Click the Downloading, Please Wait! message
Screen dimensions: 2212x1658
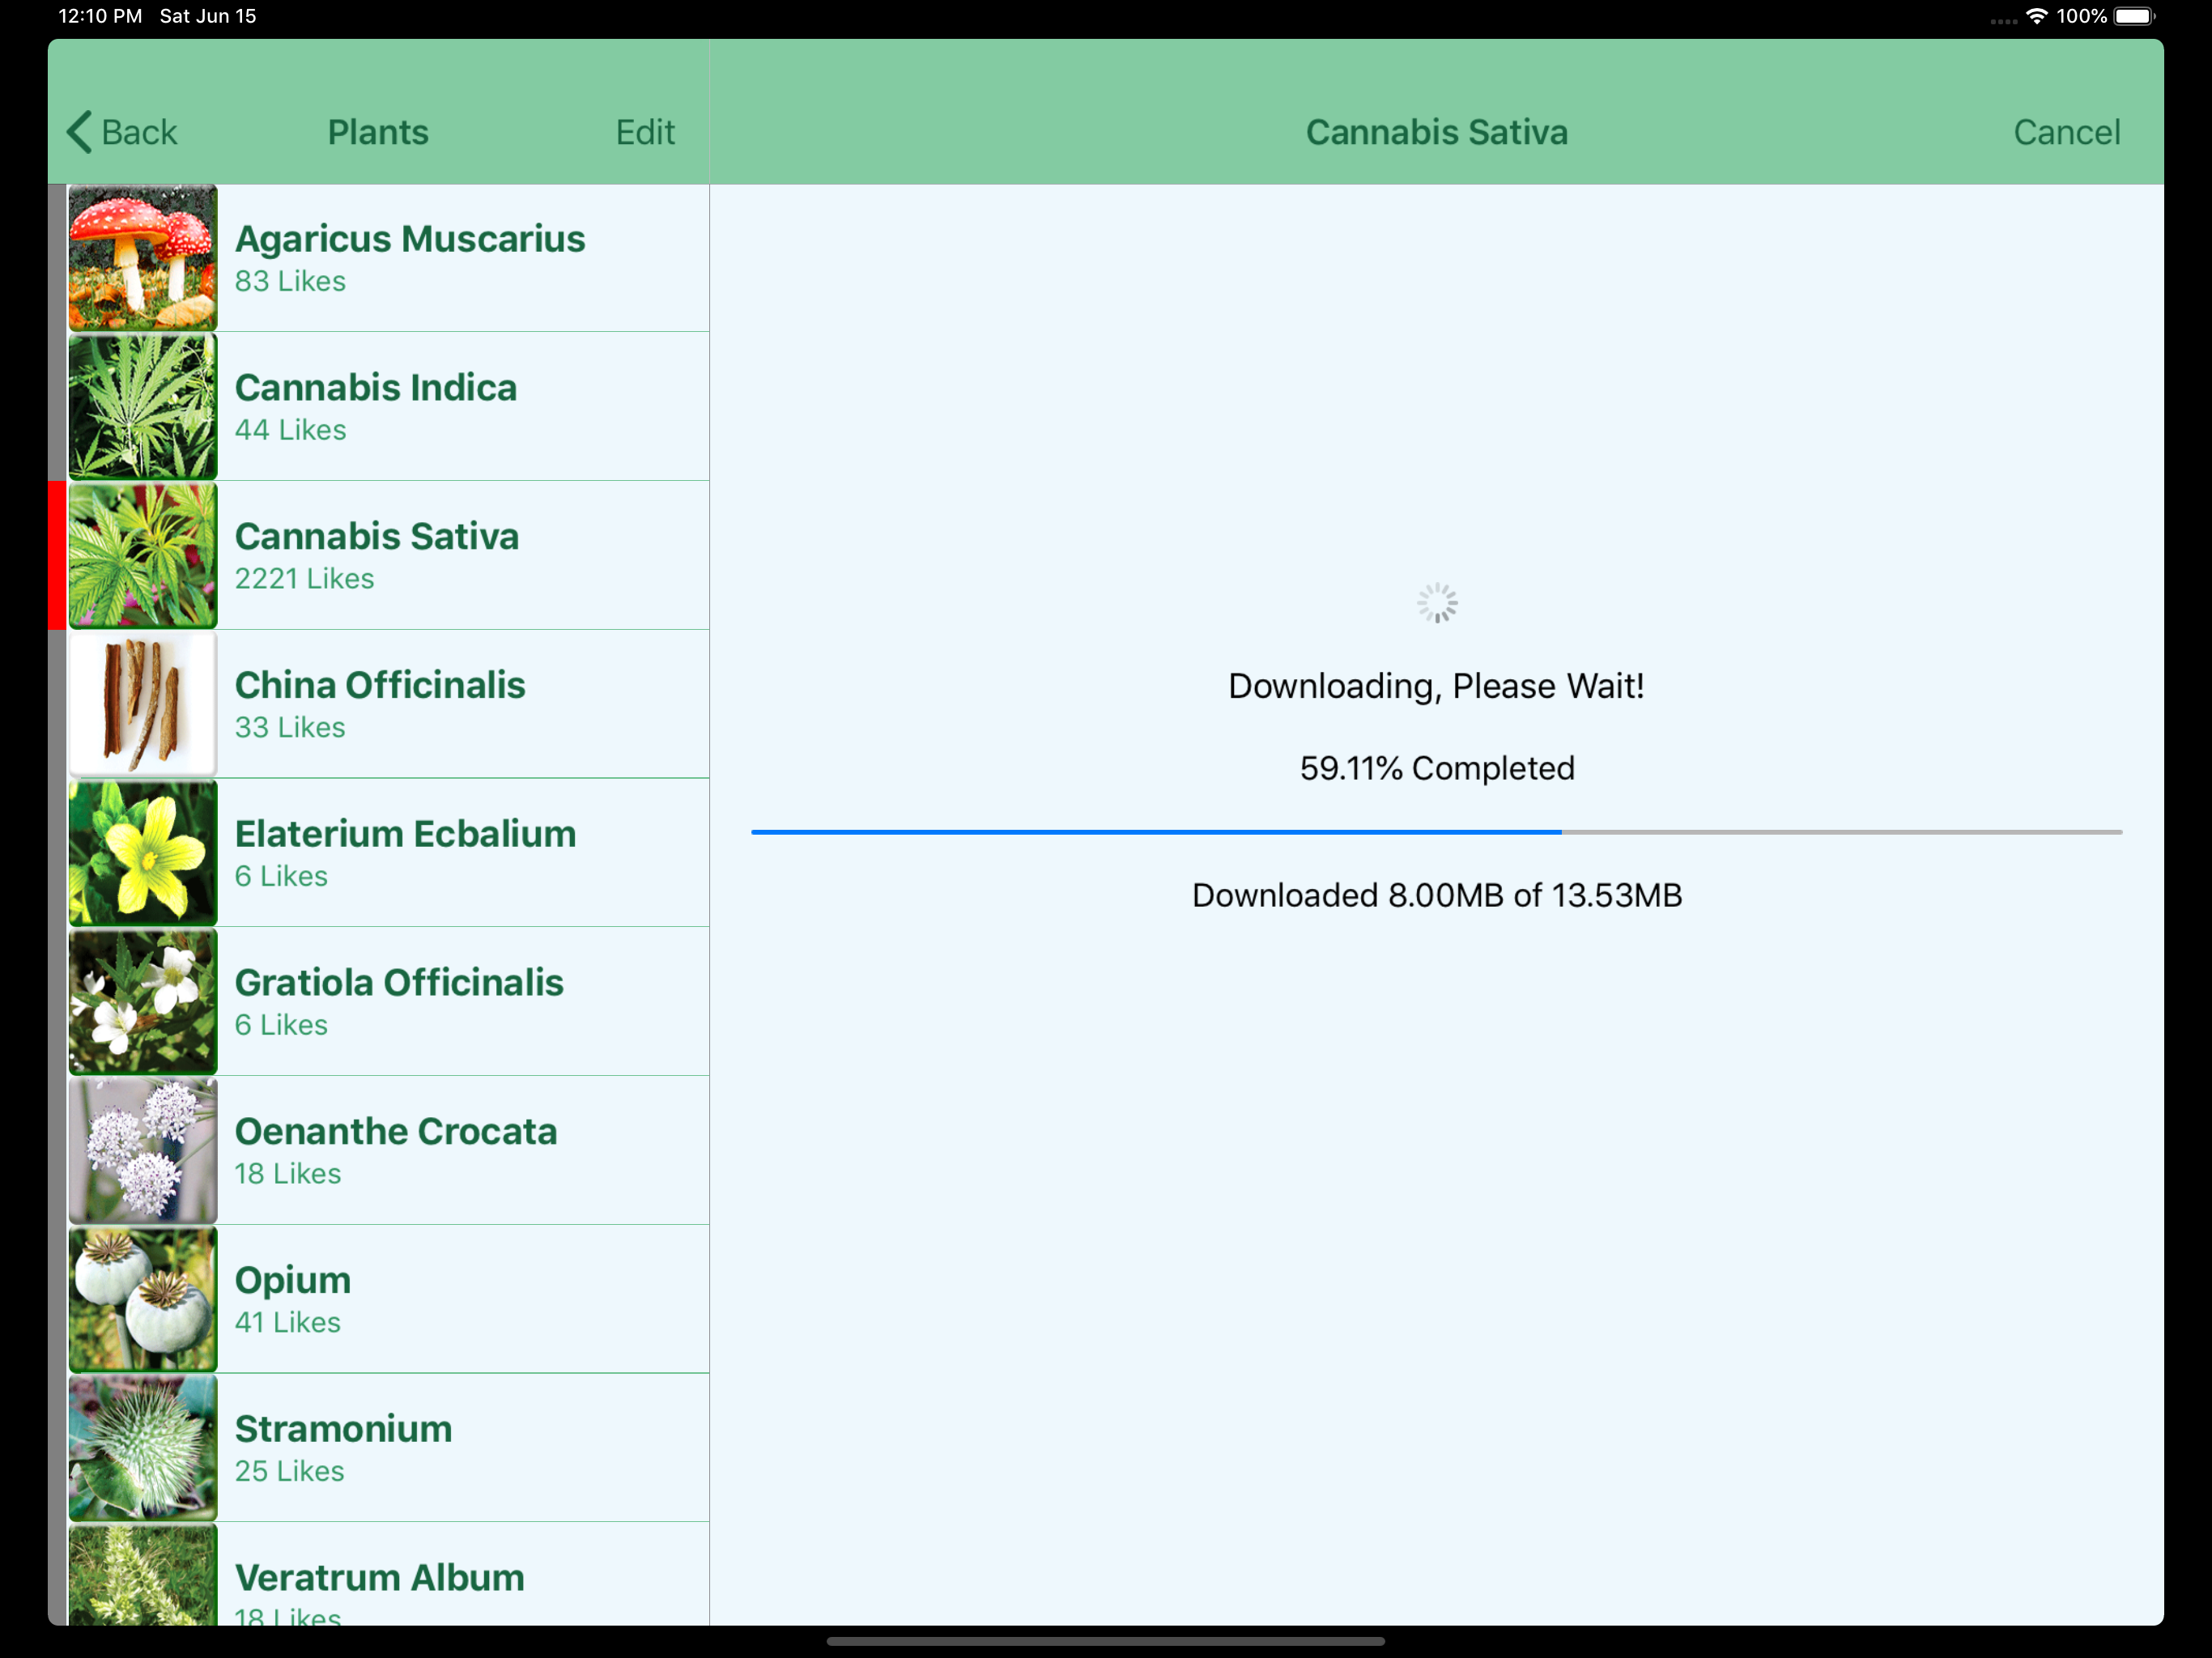coord(1436,686)
